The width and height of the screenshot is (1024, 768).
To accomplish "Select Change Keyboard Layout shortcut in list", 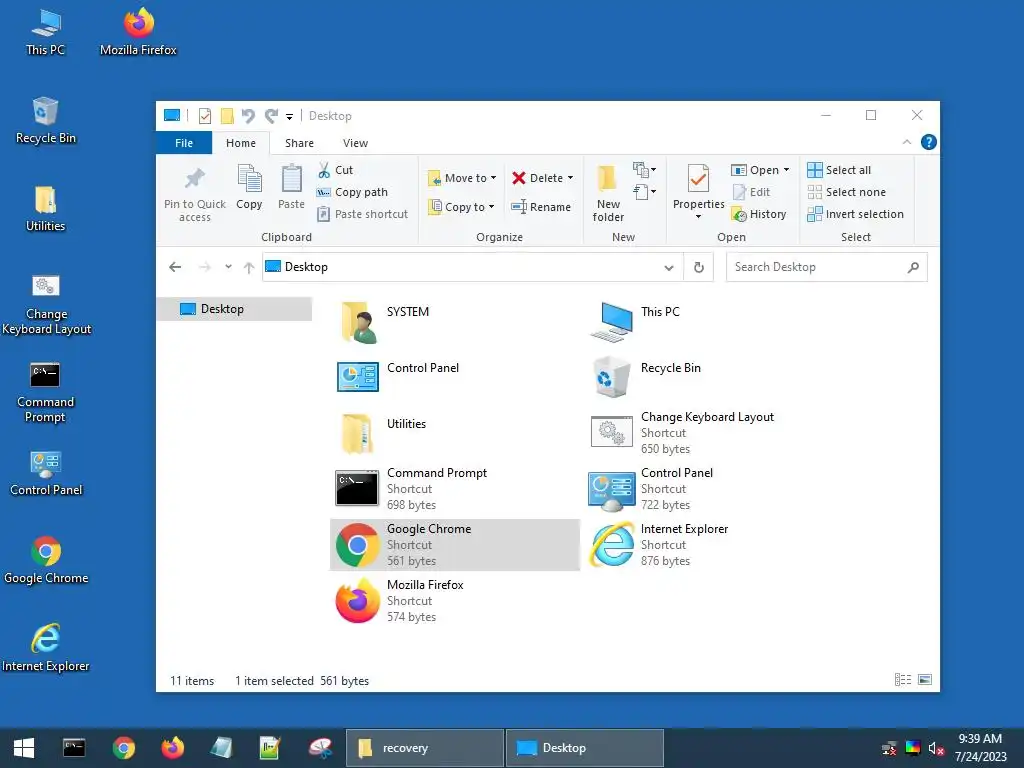I will click(709, 433).
